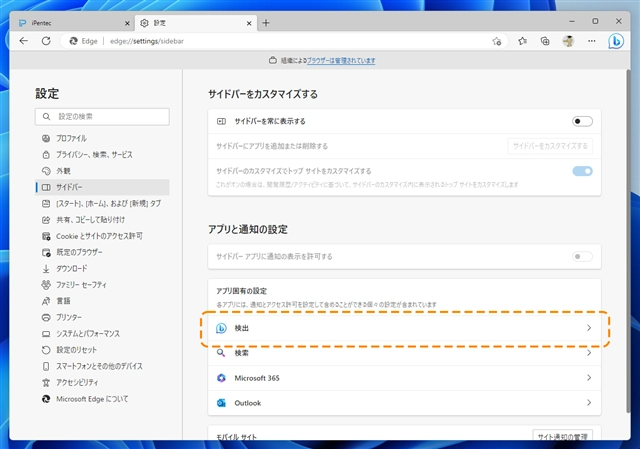Click the Bing icon in 検出 row

(x=221, y=328)
